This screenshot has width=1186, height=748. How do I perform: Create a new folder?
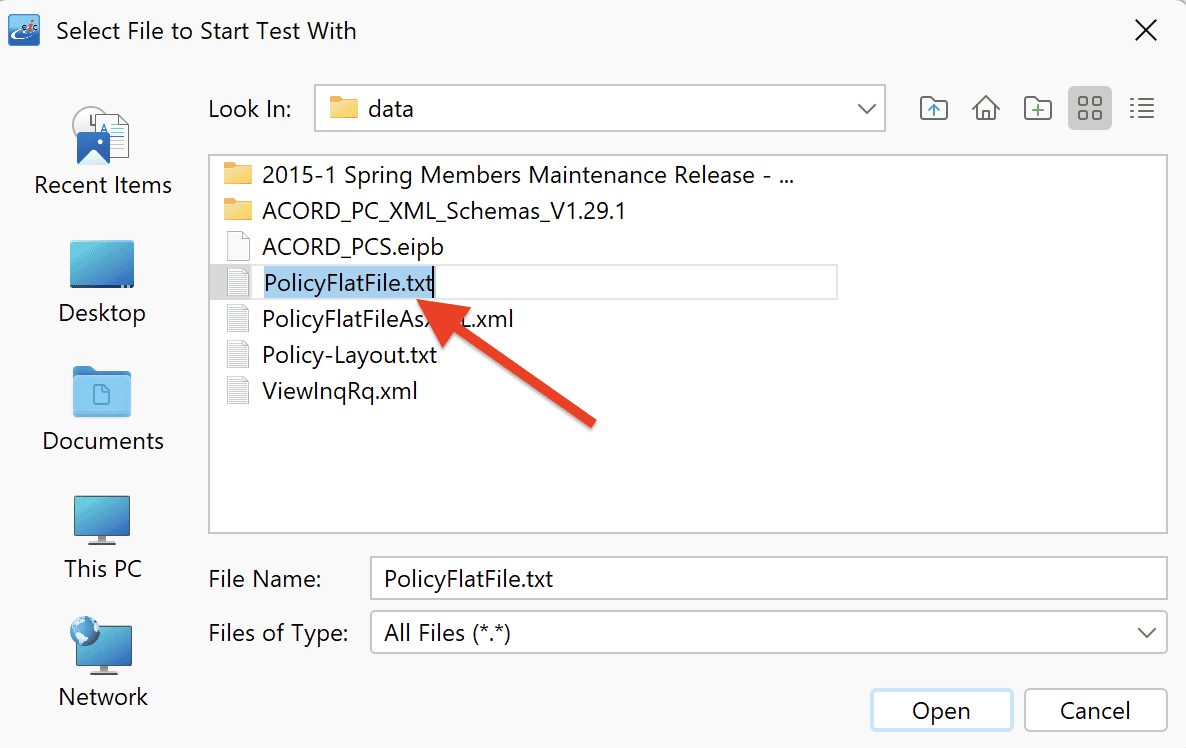[1037, 108]
